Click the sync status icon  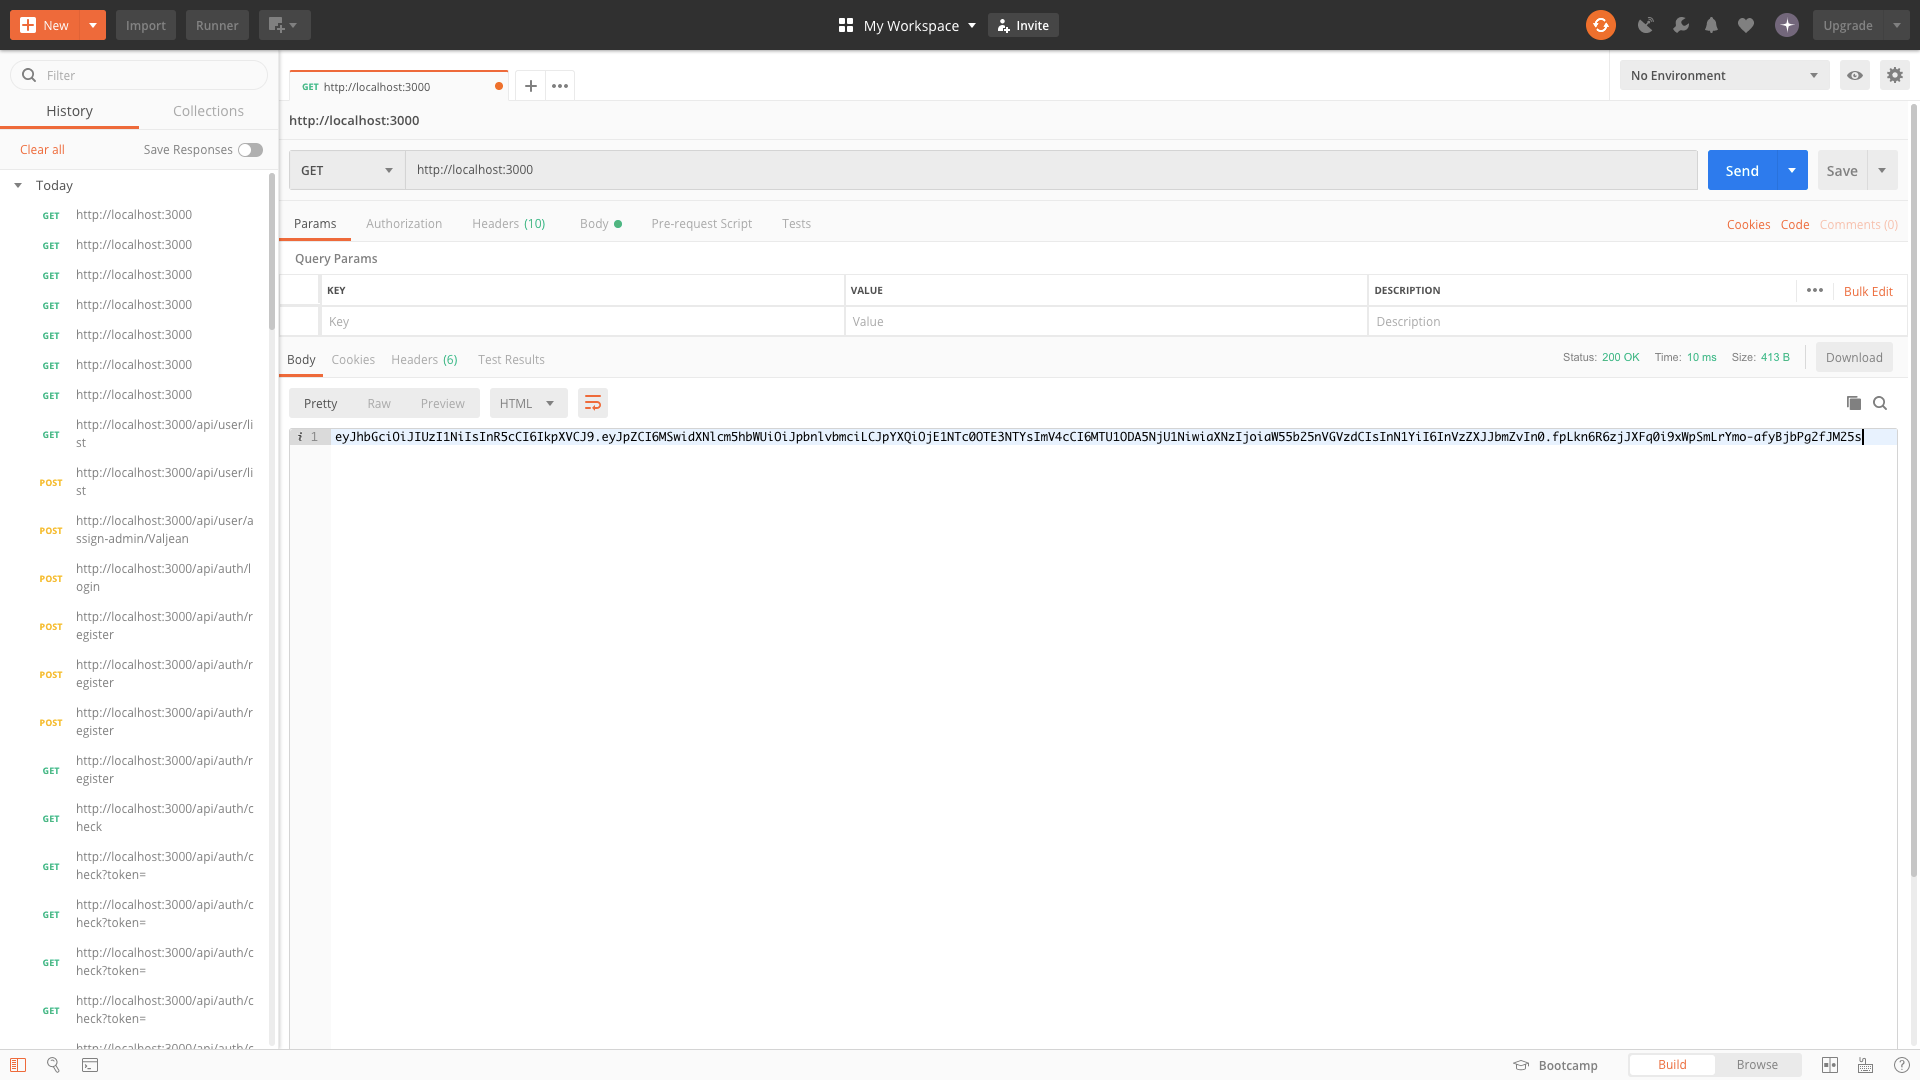pyautogui.click(x=1600, y=25)
